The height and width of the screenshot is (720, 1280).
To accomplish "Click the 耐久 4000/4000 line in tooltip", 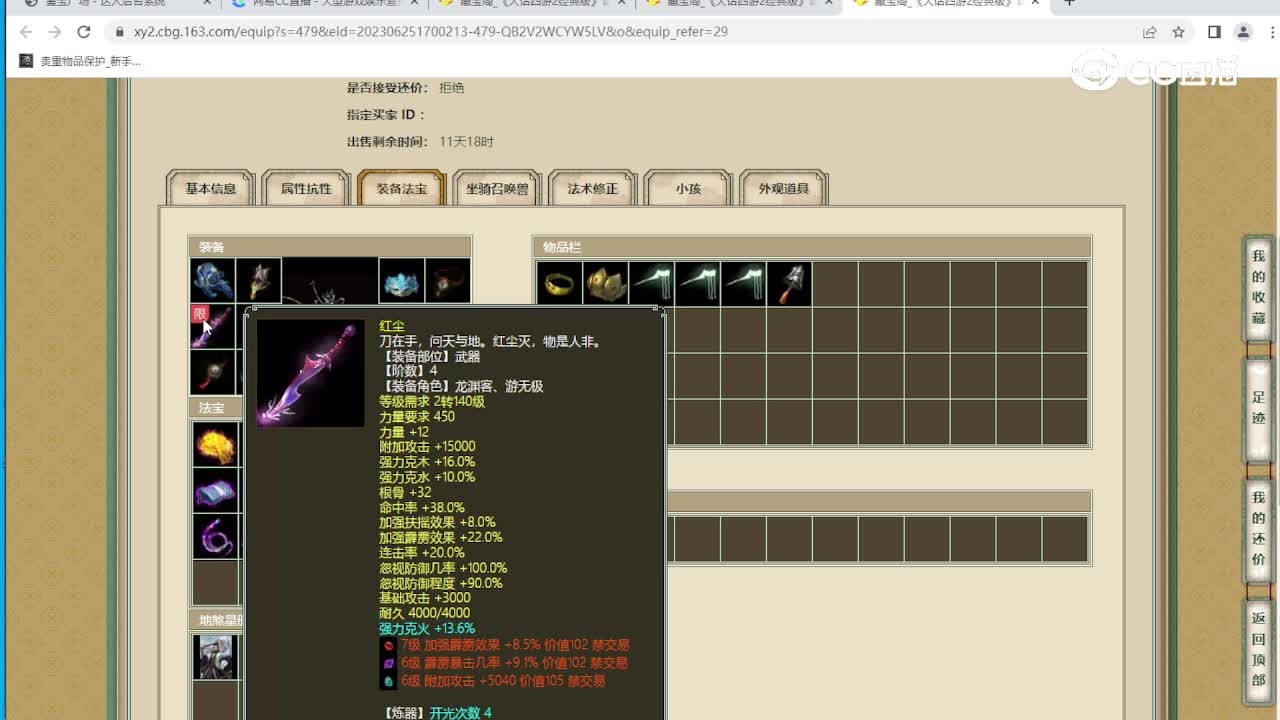I will [424, 613].
